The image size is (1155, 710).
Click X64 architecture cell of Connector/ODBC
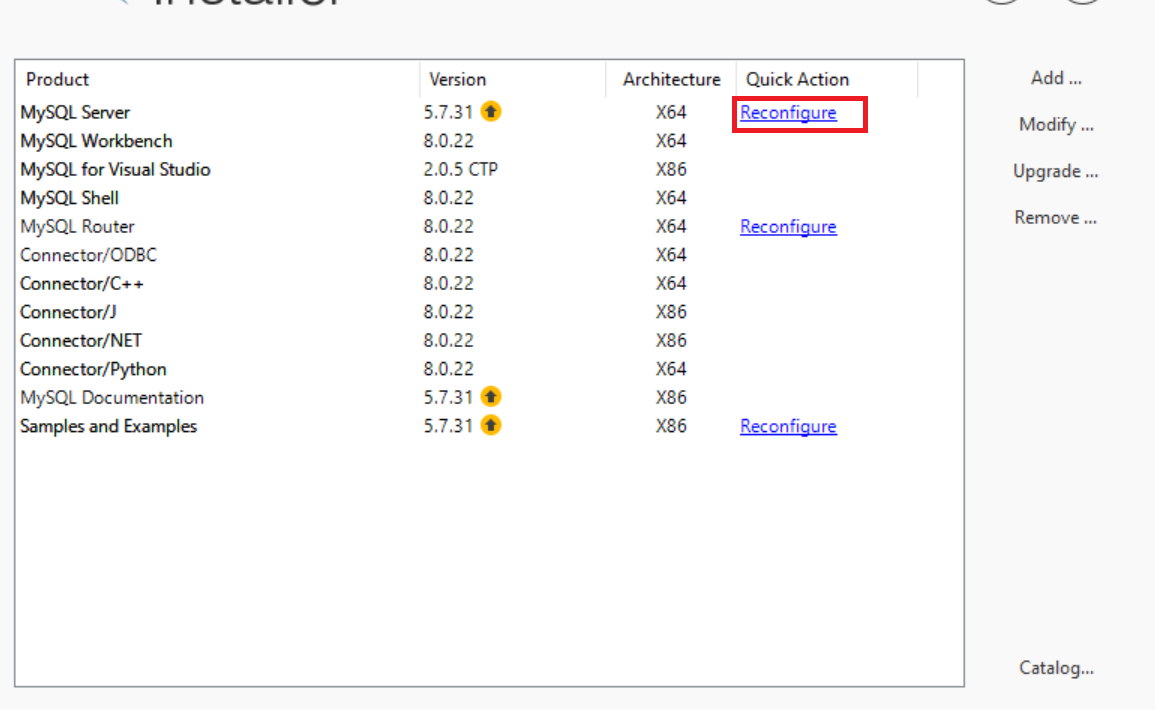(x=671, y=255)
